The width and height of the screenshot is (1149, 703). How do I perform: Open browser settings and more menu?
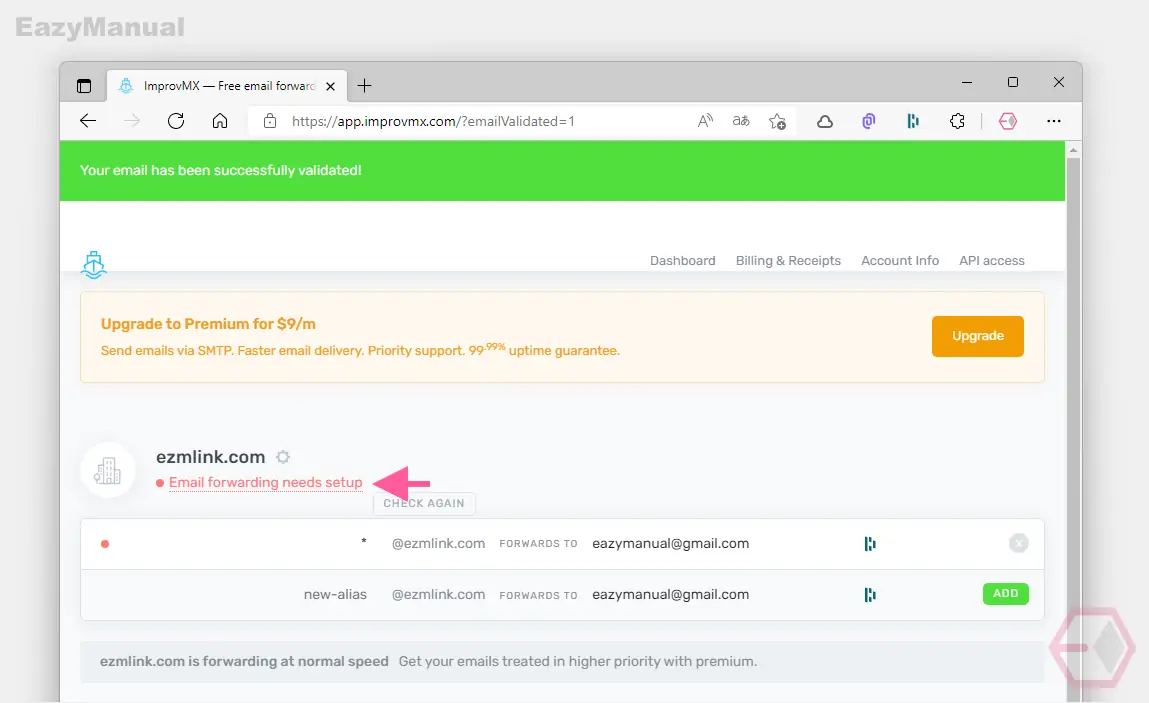pyautogui.click(x=1054, y=121)
